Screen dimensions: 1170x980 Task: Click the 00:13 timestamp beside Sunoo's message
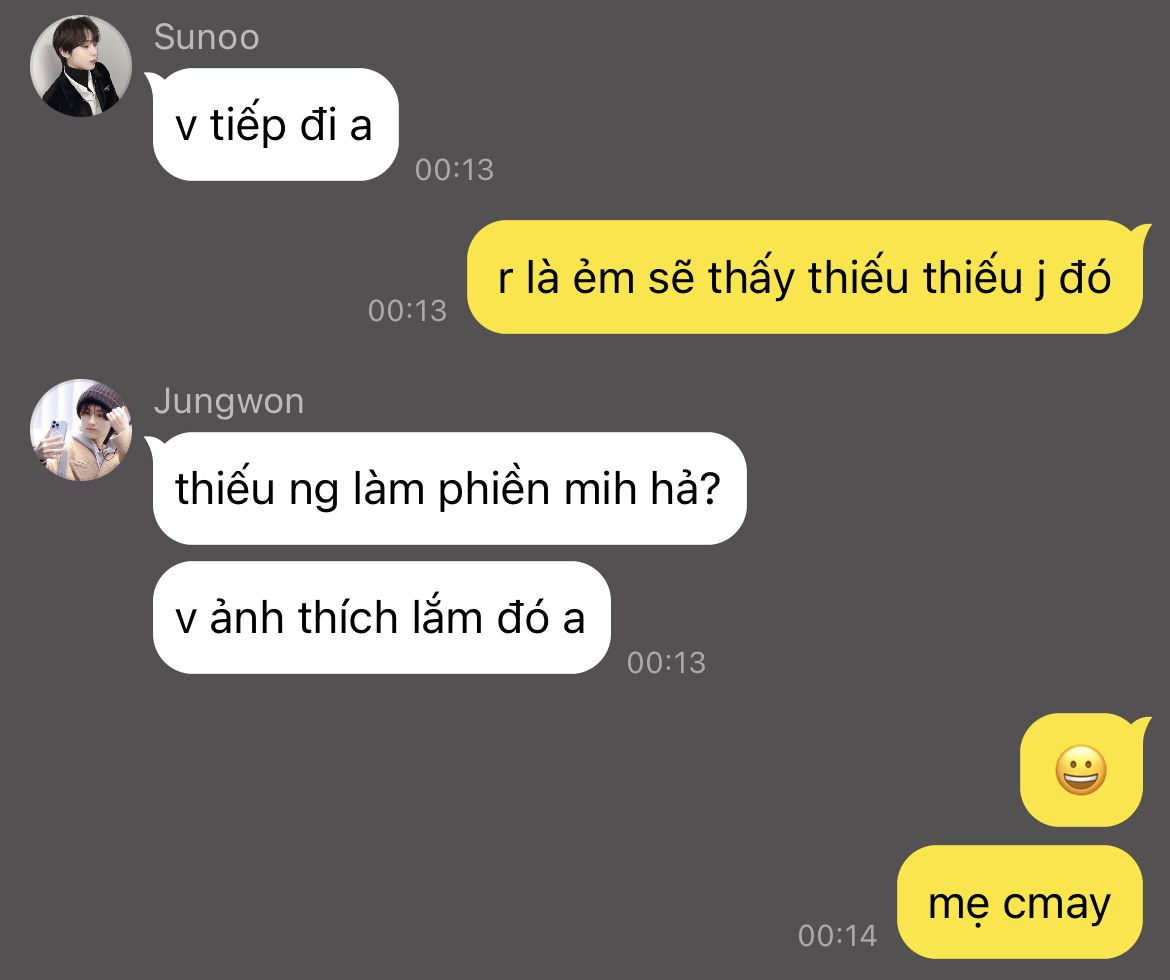pyautogui.click(x=454, y=170)
